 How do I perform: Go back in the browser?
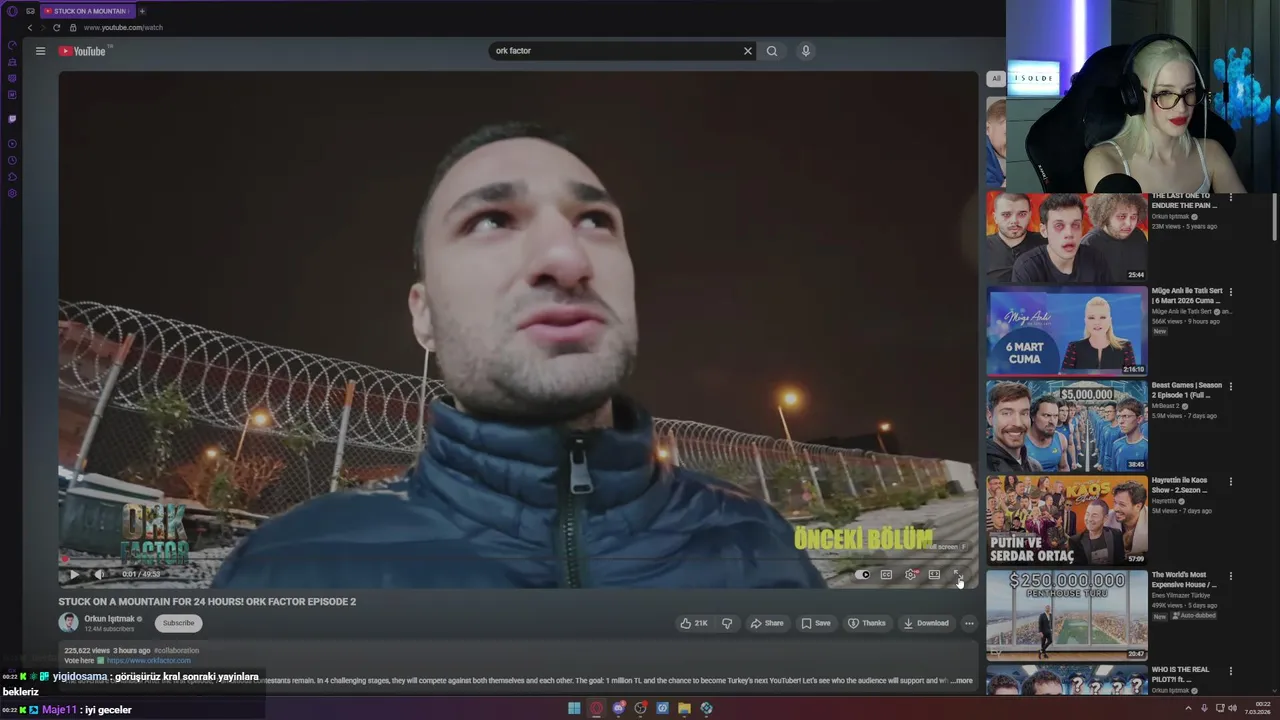point(29,27)
